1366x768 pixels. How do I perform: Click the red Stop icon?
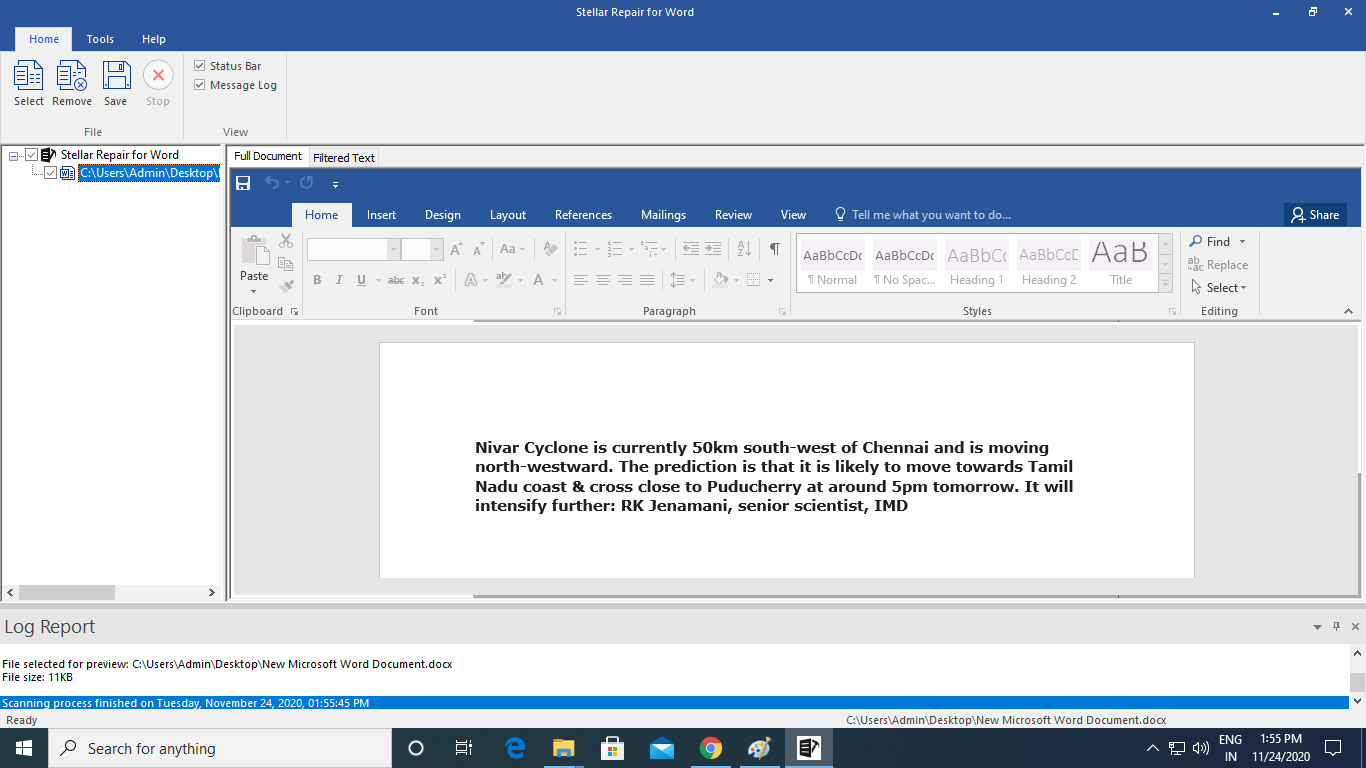158,76
